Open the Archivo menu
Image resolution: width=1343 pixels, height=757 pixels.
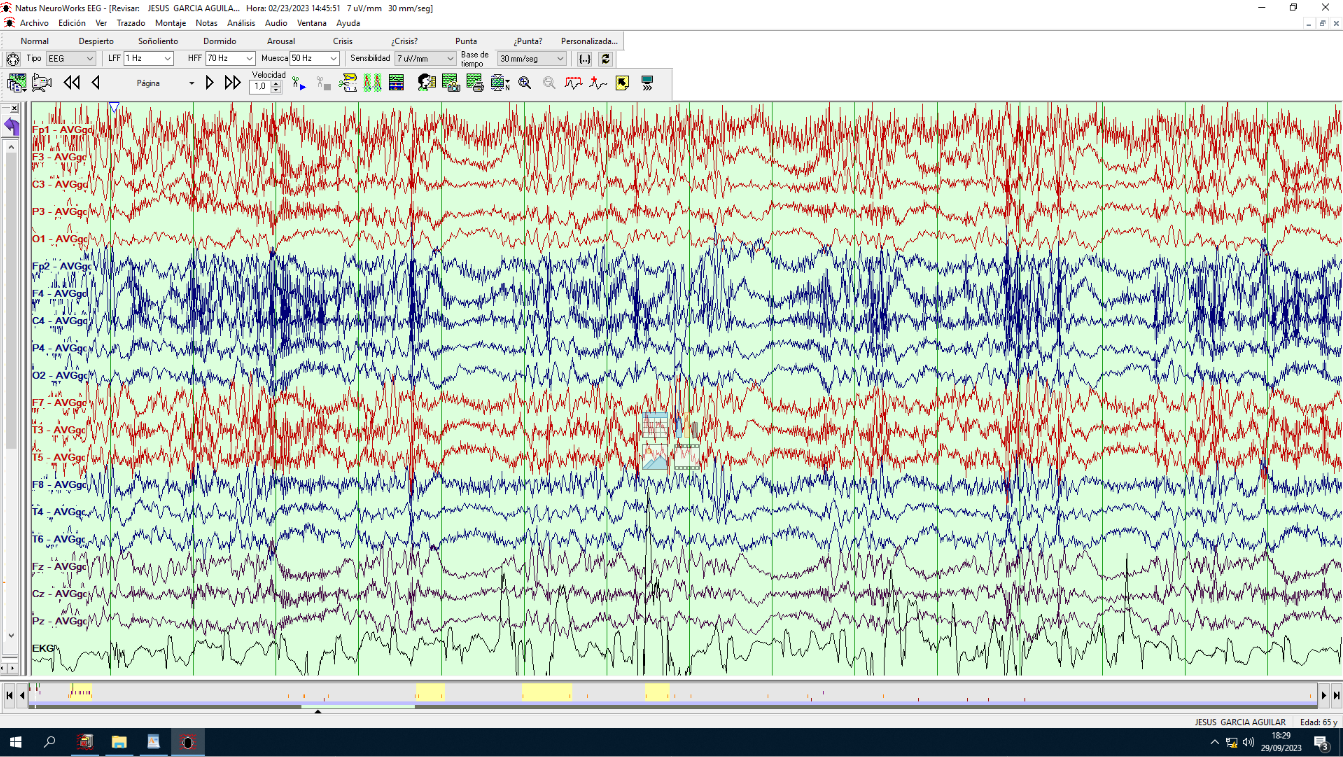point(34,23)
